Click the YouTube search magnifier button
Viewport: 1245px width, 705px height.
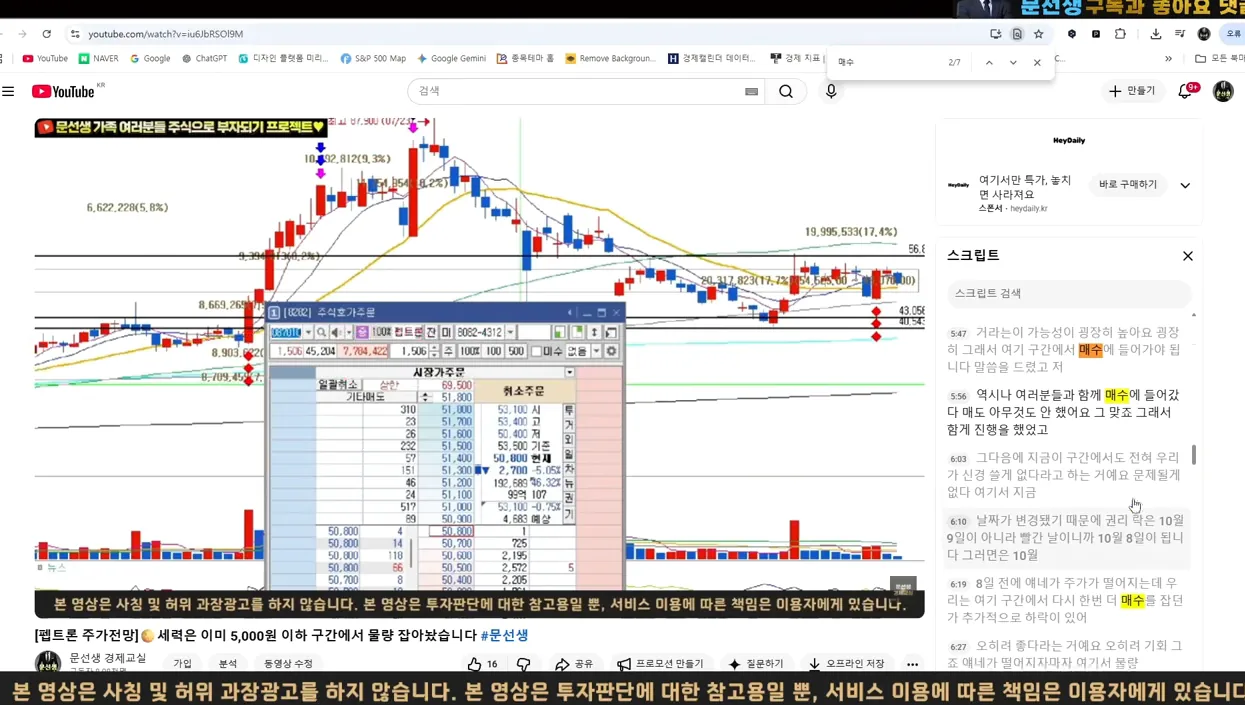tap(786, 91)
